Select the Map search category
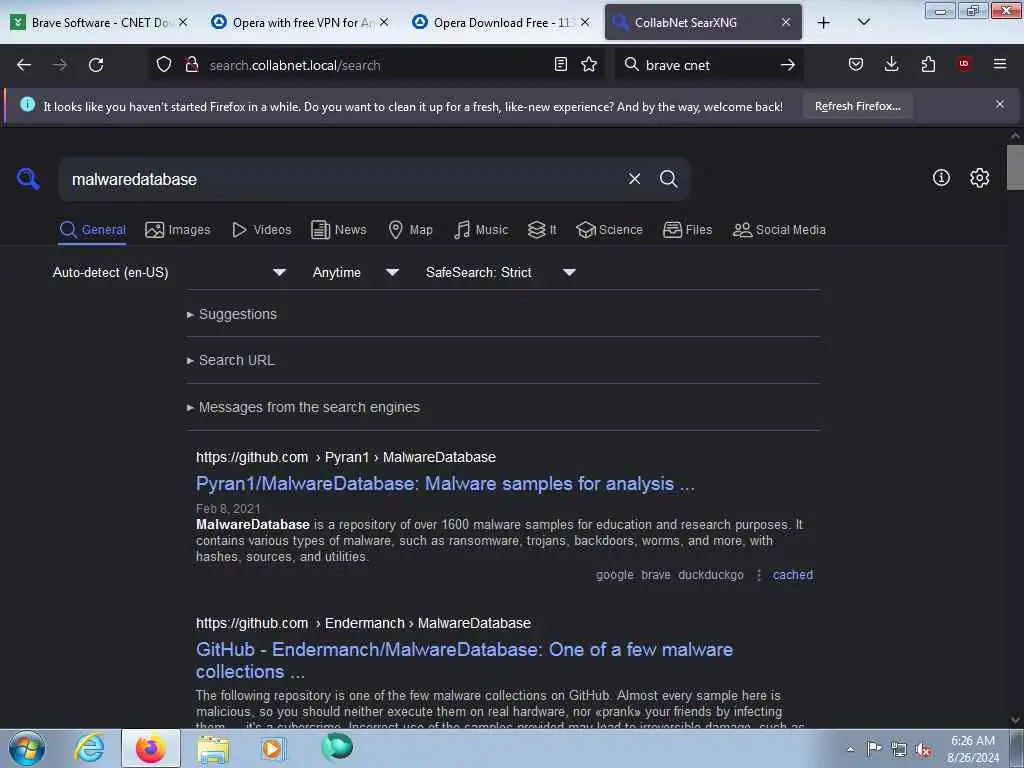 (x=411, y=230)
